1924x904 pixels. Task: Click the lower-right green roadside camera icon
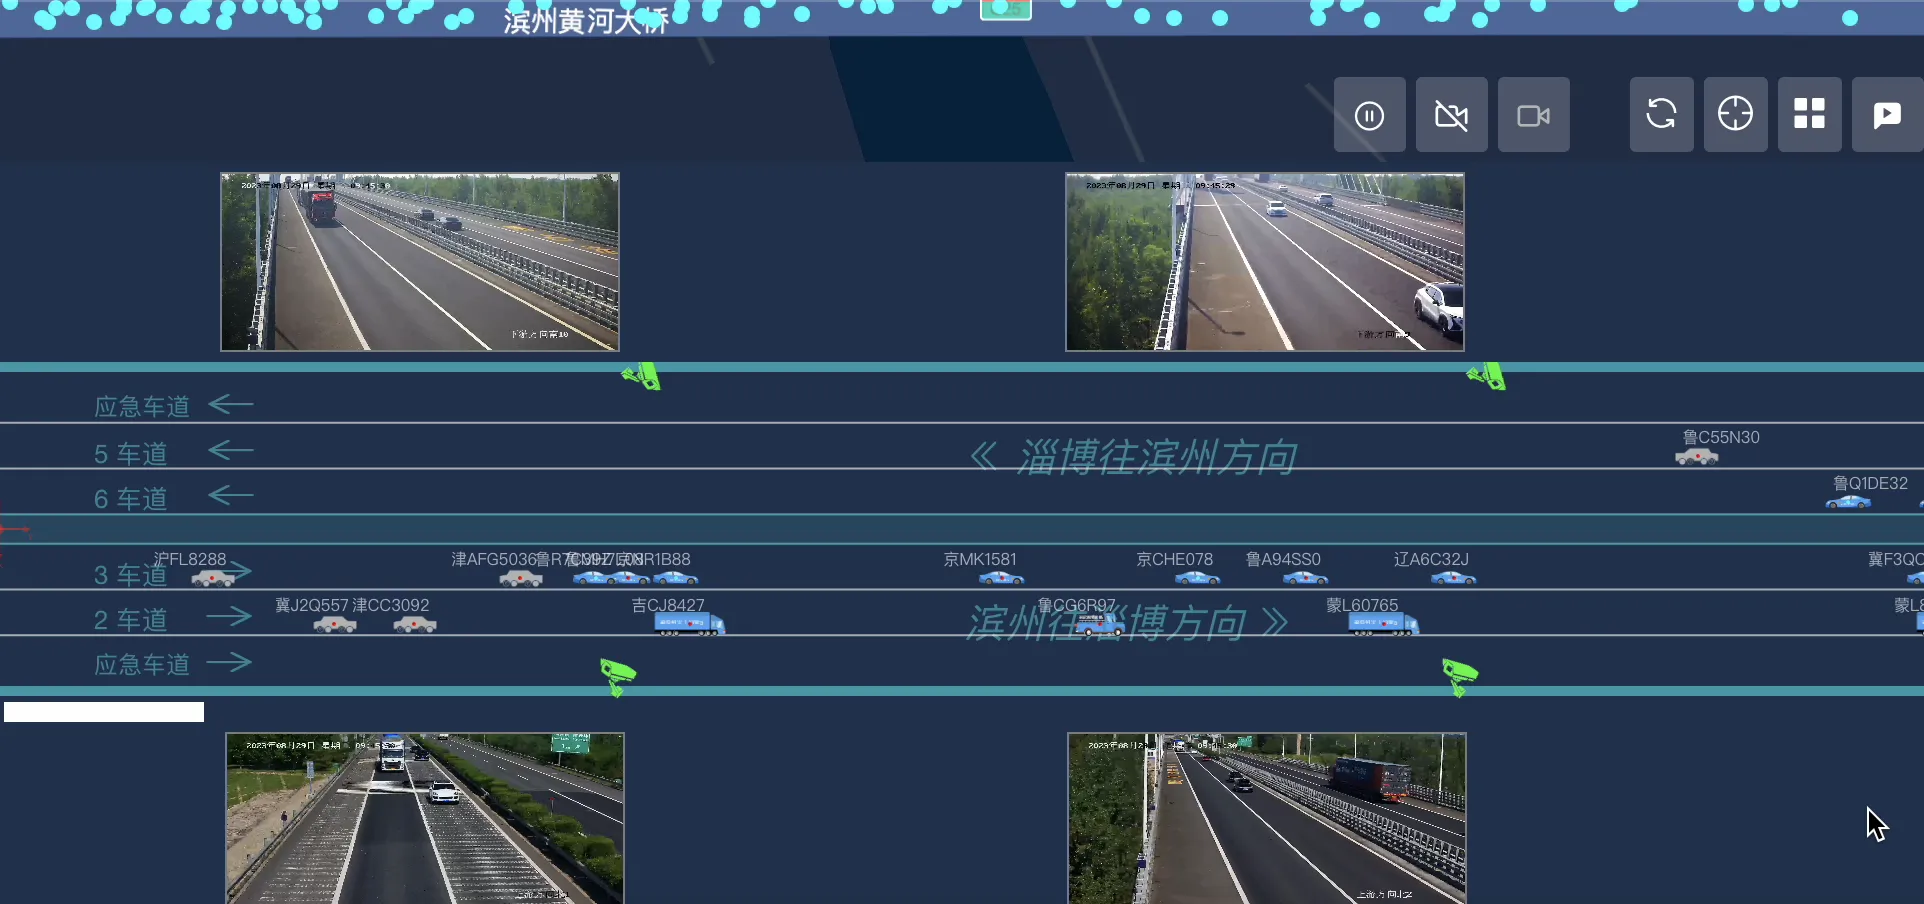point(1459,676)
